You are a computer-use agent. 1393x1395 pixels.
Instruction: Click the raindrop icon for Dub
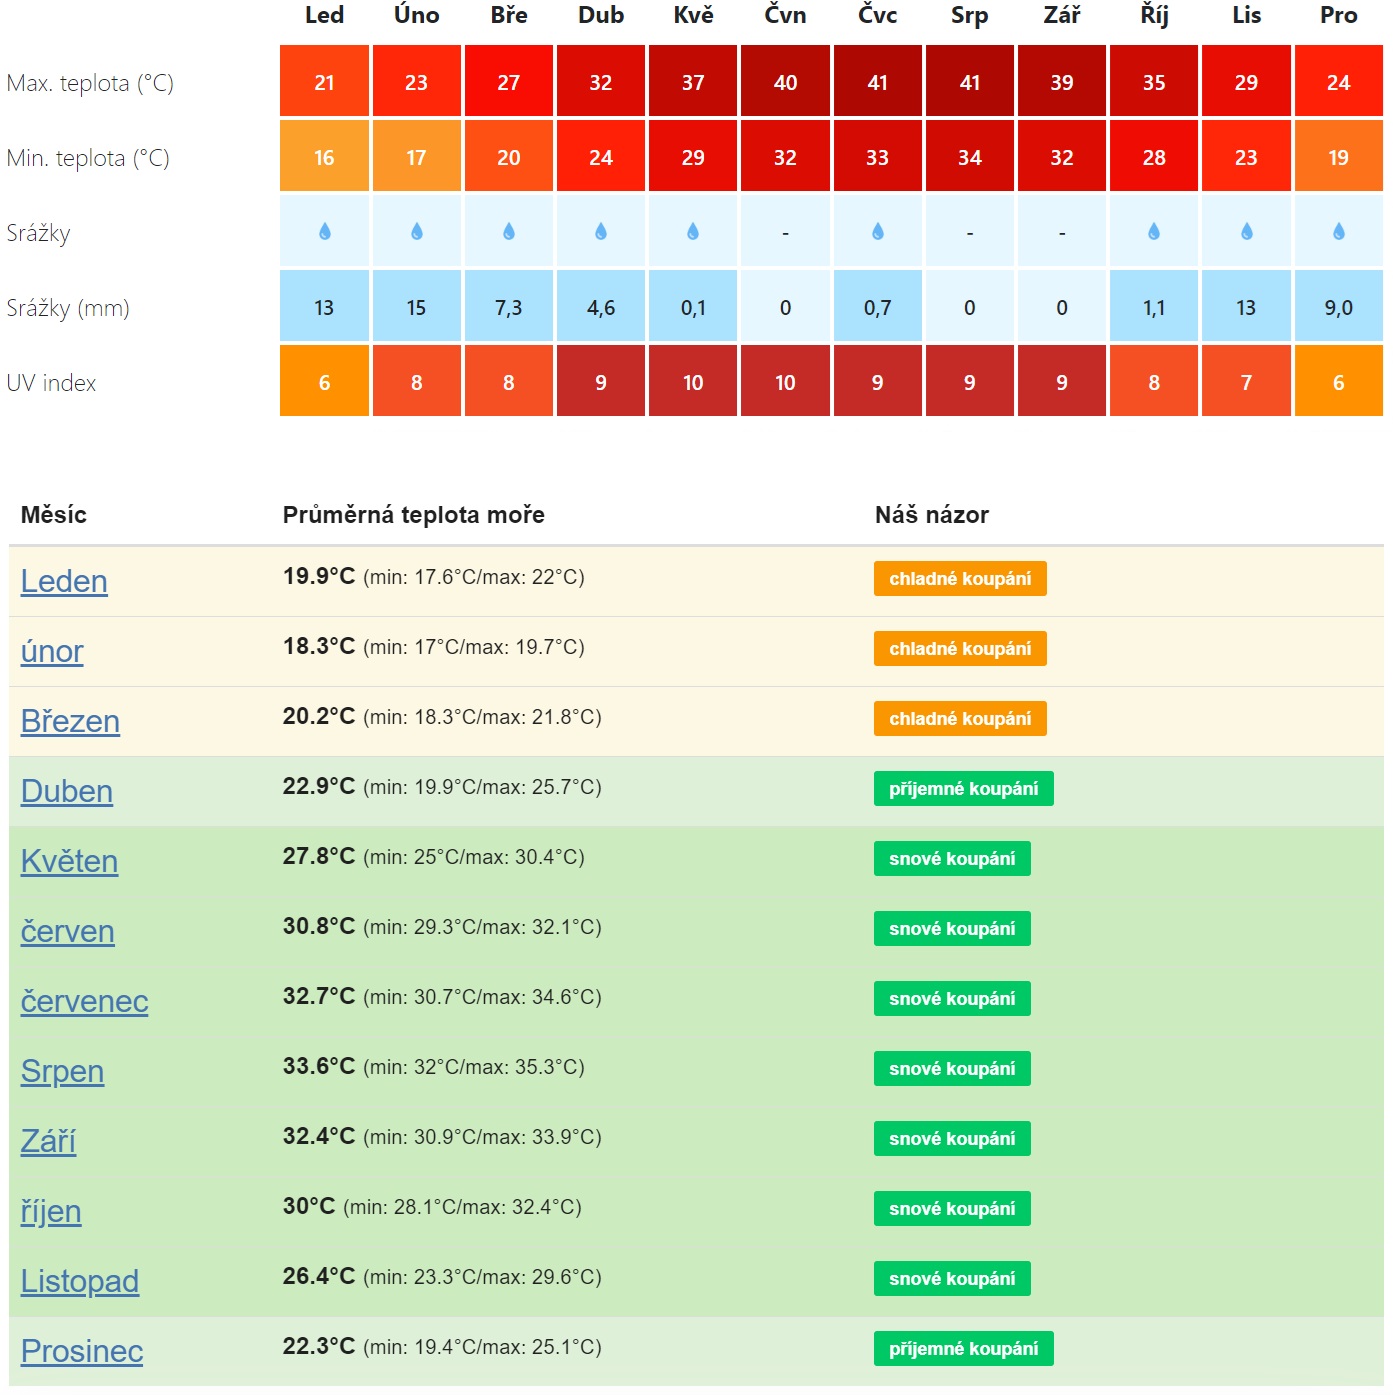[600, 232]
